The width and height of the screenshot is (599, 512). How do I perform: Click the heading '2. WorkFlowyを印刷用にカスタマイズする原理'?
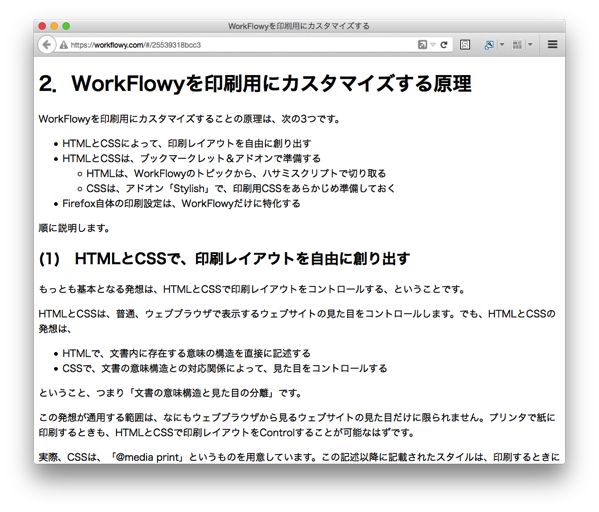[255, 83]
